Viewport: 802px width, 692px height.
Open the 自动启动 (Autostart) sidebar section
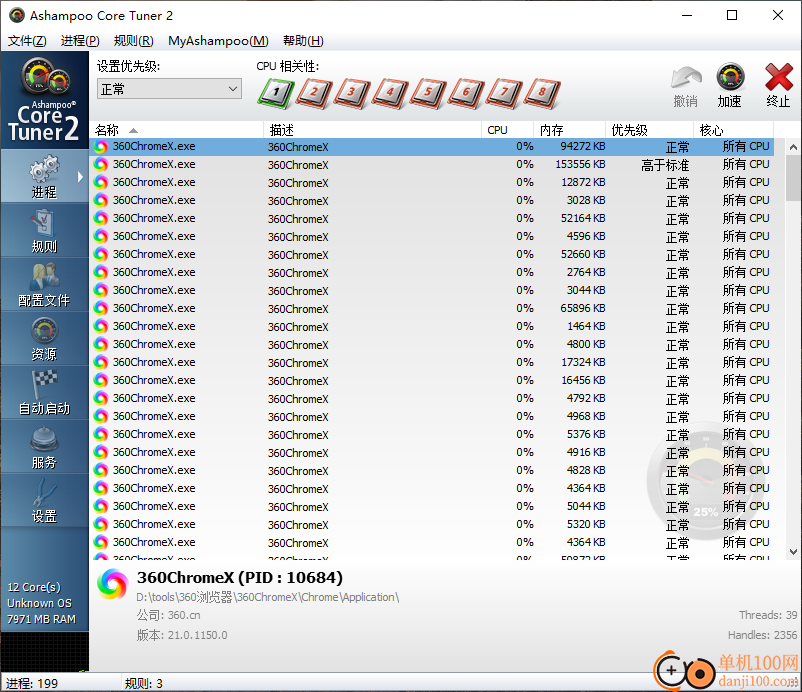[x=44, y=393]
